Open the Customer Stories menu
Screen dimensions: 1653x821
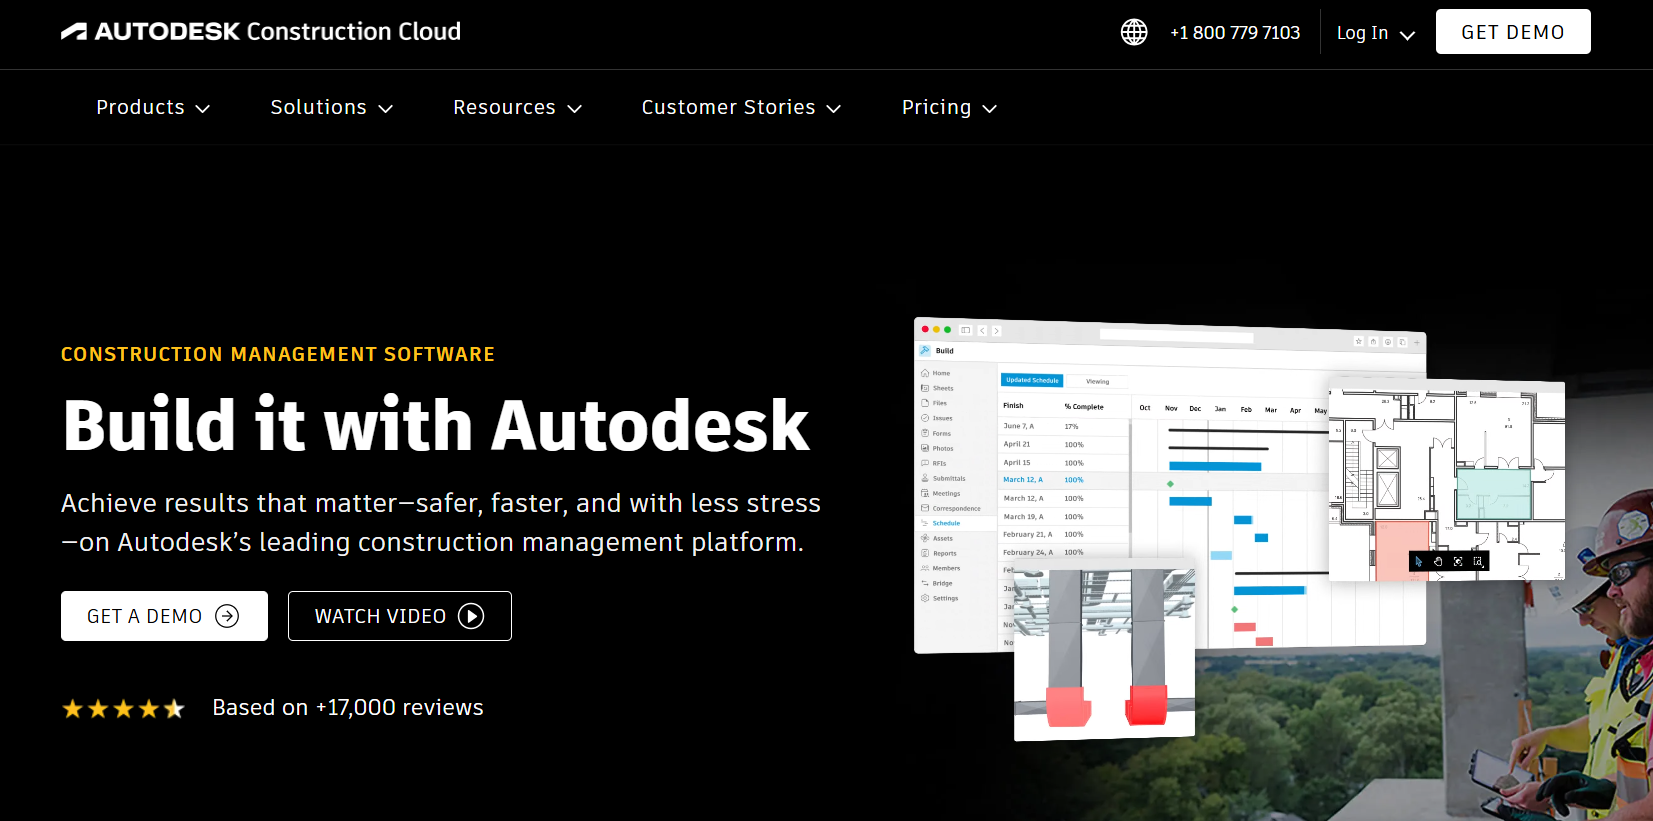[740, 108]
